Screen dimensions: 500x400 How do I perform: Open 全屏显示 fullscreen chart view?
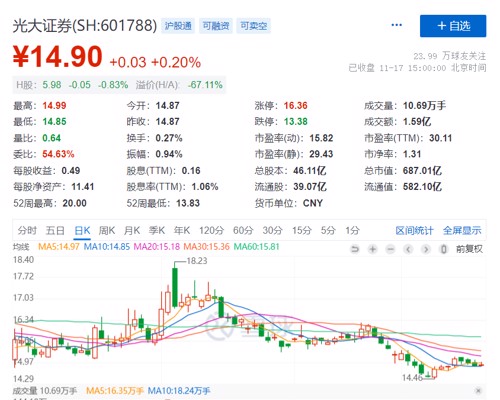point(462,230)
